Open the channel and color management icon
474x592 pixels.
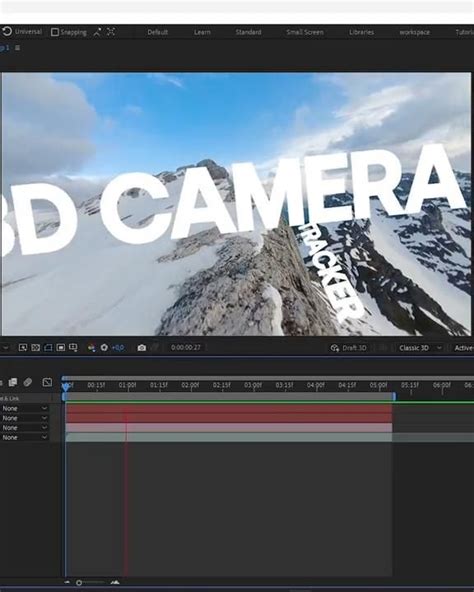91,348
